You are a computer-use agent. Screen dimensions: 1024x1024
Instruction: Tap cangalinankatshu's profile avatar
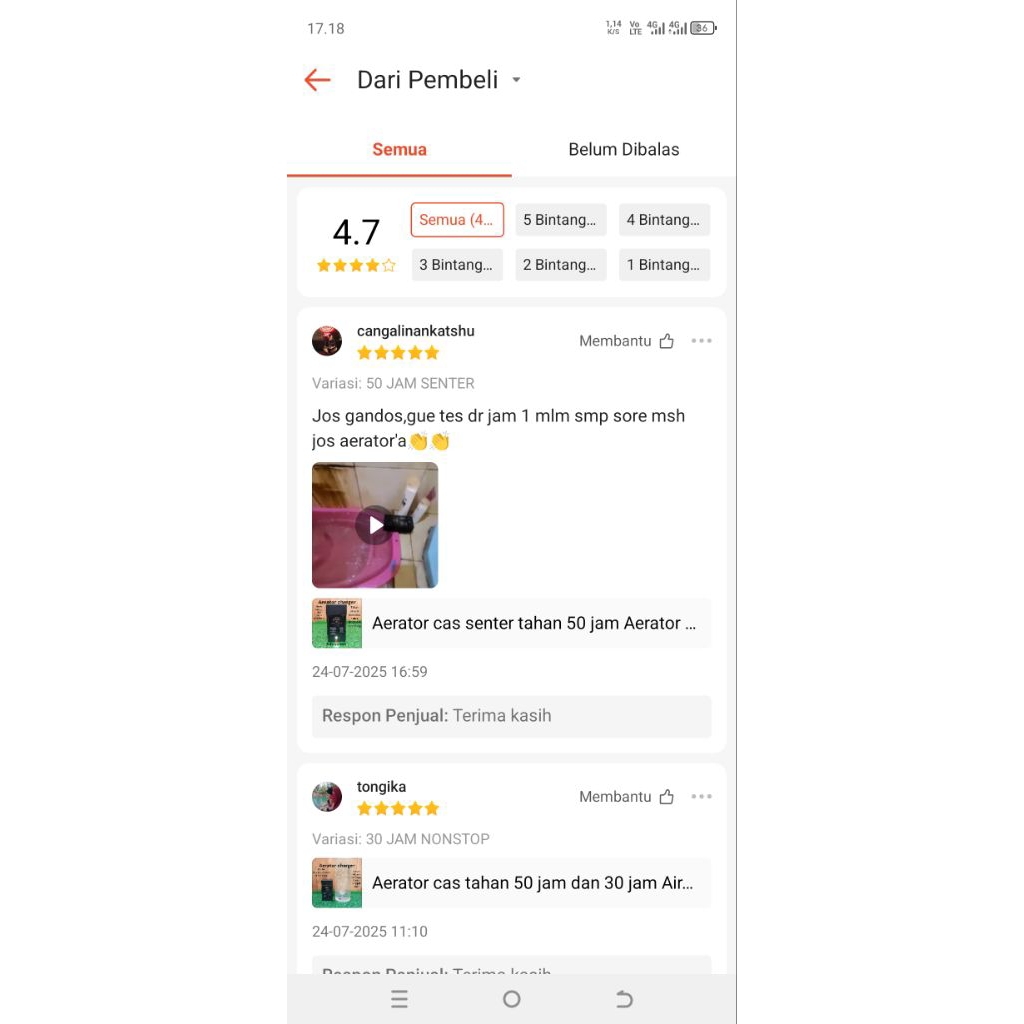tap(327, 341)
